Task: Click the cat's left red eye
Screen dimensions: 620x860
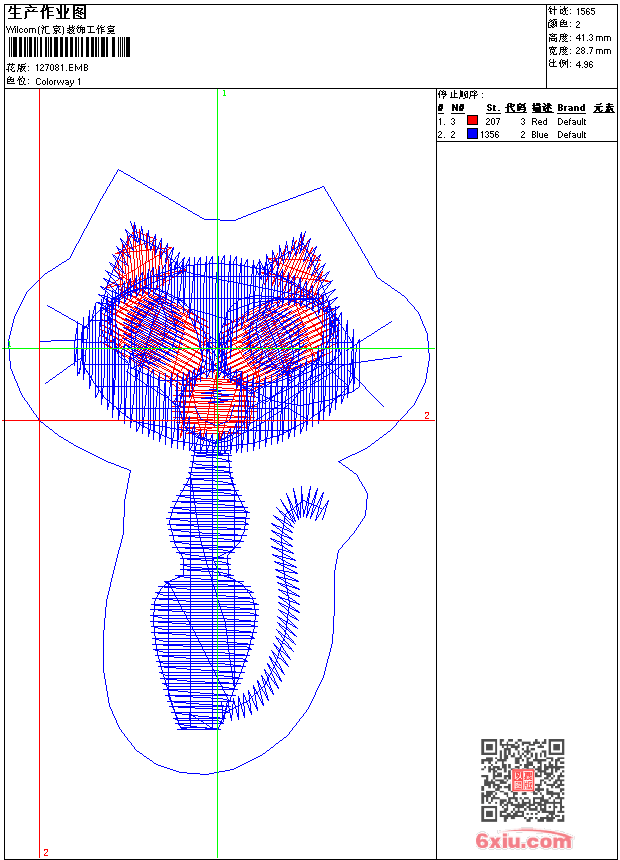Action: point(152,328)
